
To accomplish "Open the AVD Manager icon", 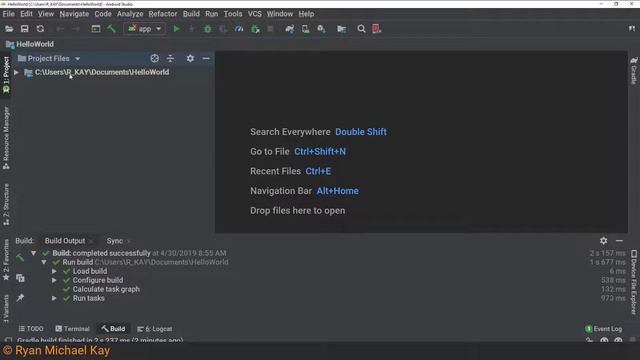I will click(305, 29).
